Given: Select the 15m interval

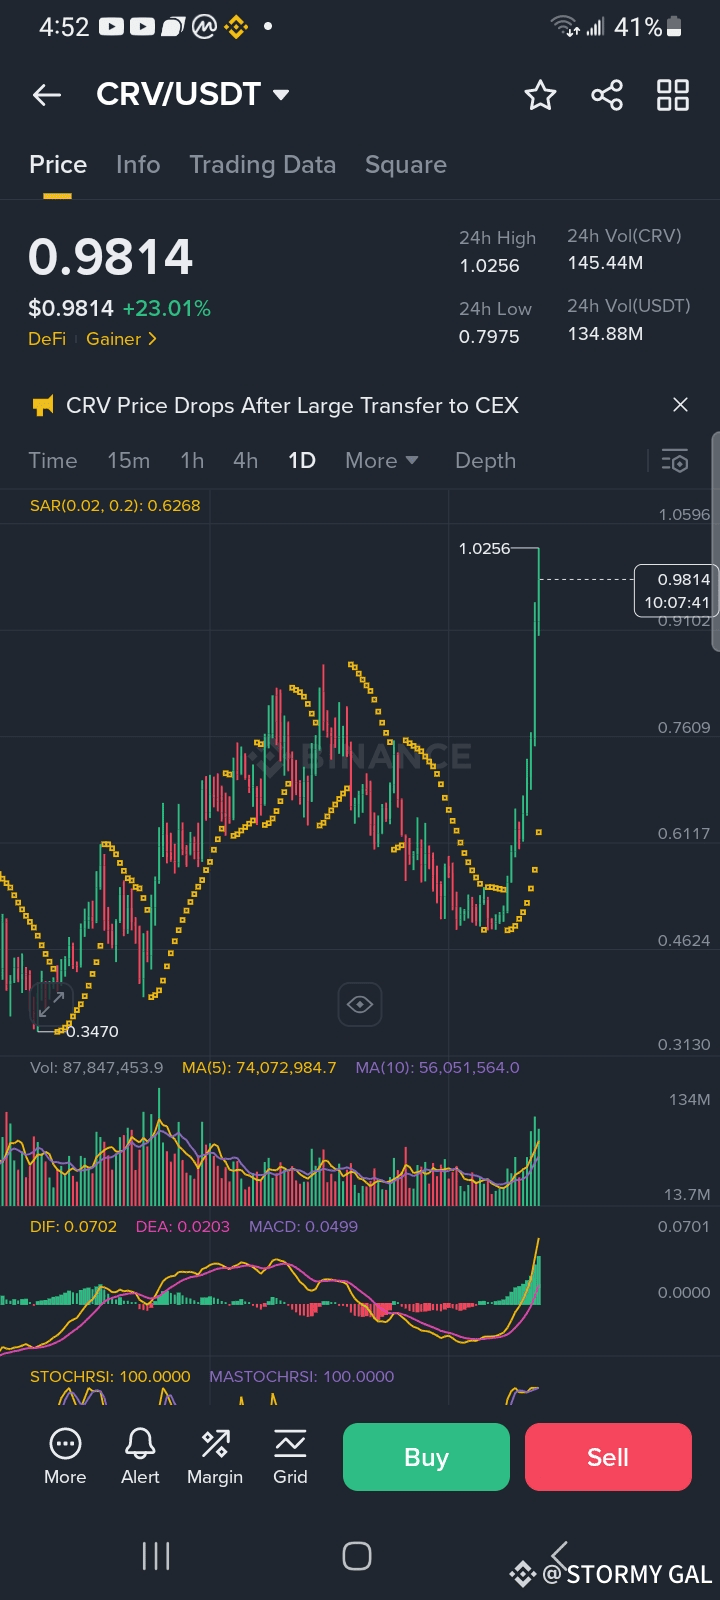Looking at the screenshot, I should click(129, 460).
